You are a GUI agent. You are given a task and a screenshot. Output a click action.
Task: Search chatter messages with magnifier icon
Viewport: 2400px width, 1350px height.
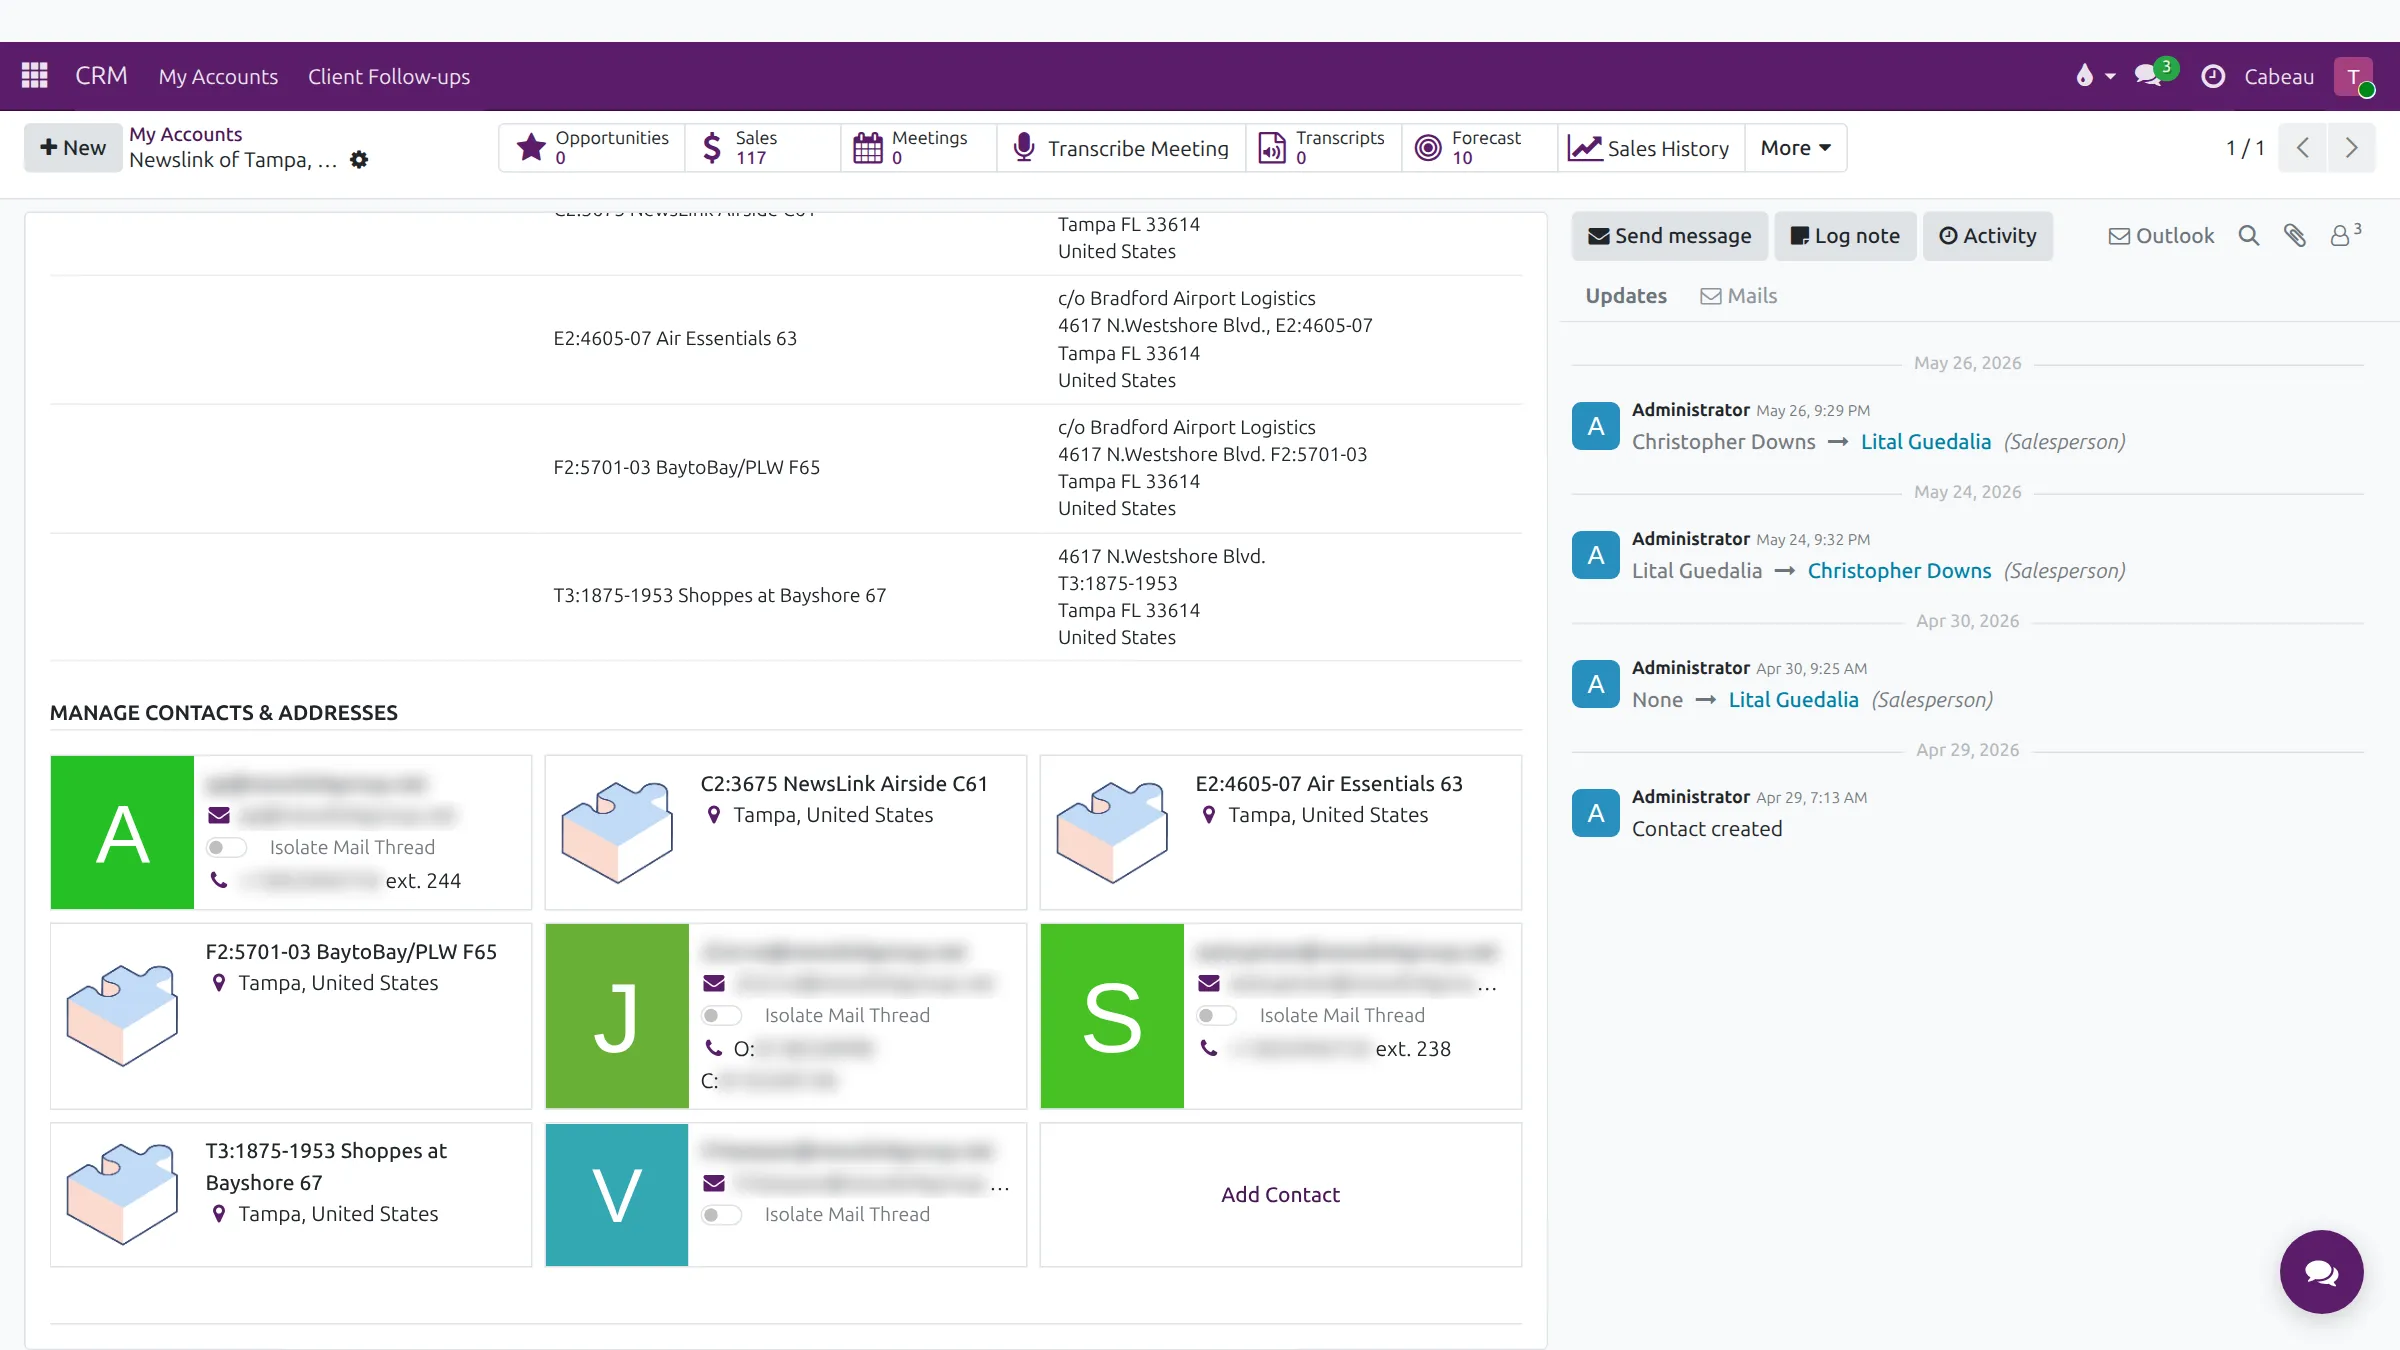[x=2249, y=236]
